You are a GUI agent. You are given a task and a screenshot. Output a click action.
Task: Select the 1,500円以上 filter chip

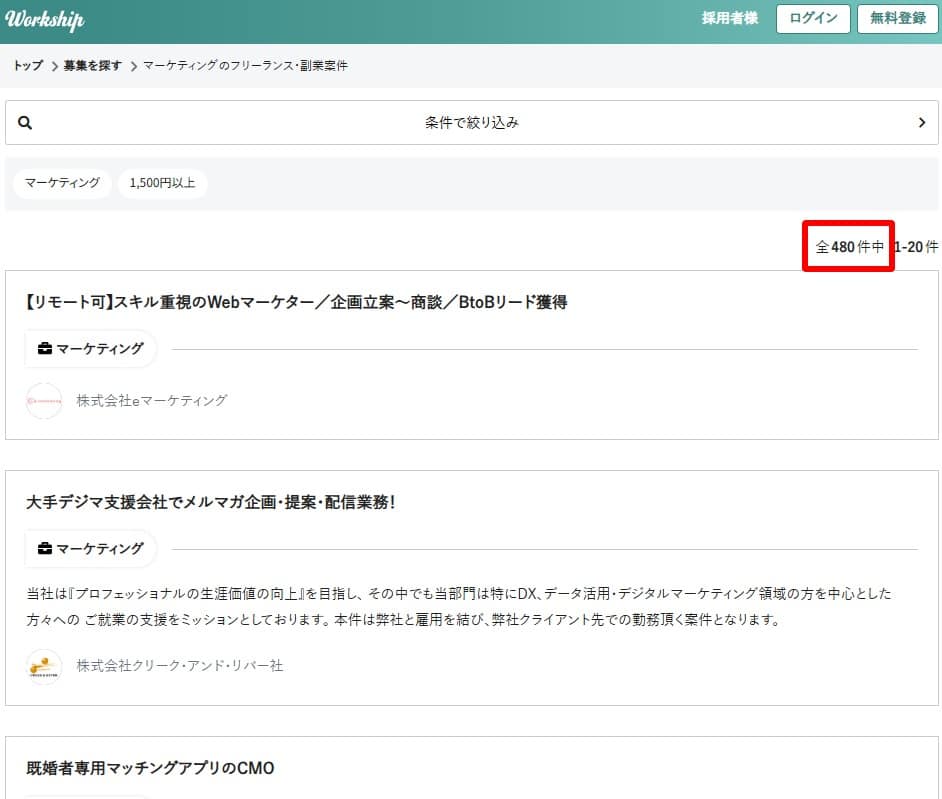162,184
